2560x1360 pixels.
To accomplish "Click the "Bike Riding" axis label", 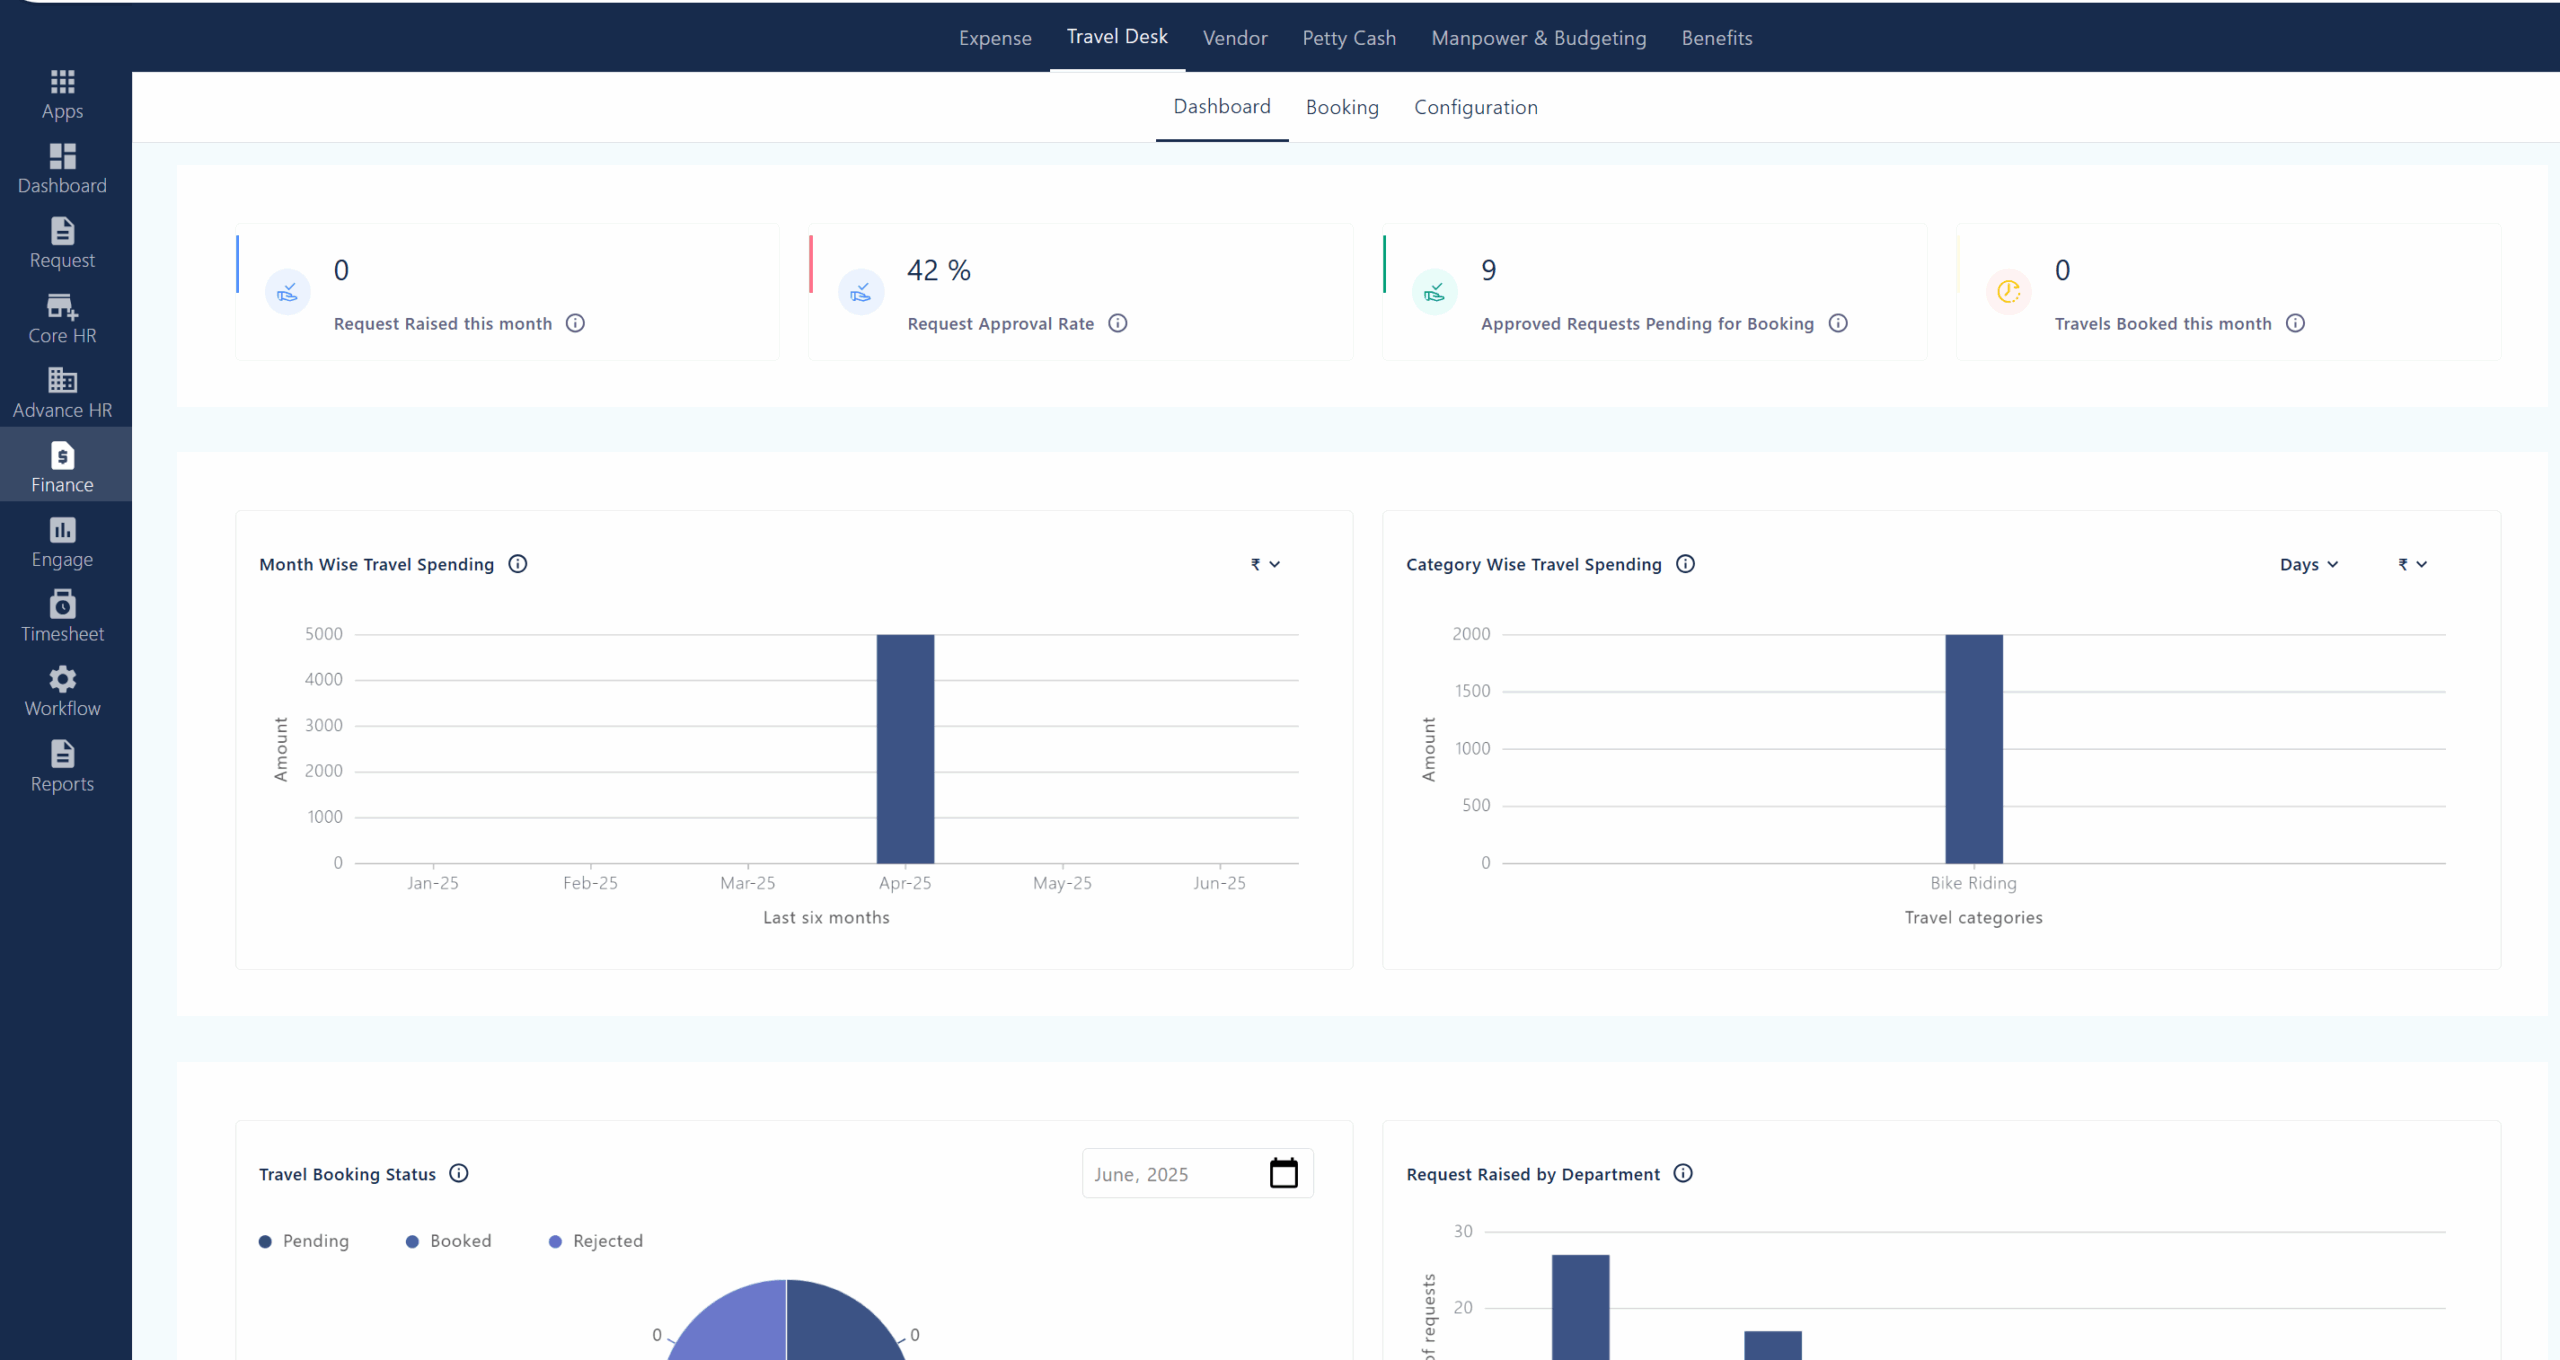I will pos(1973,883).
